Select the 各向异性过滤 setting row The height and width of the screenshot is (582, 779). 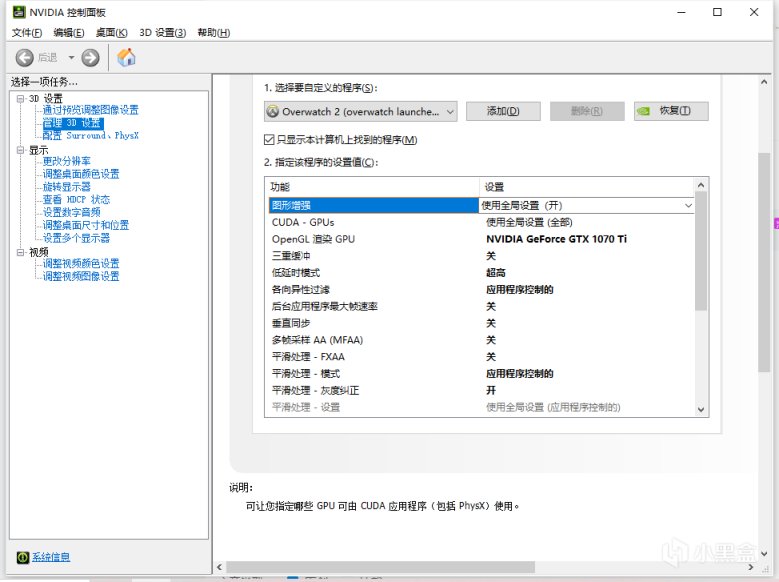click(x=481, y=290)
